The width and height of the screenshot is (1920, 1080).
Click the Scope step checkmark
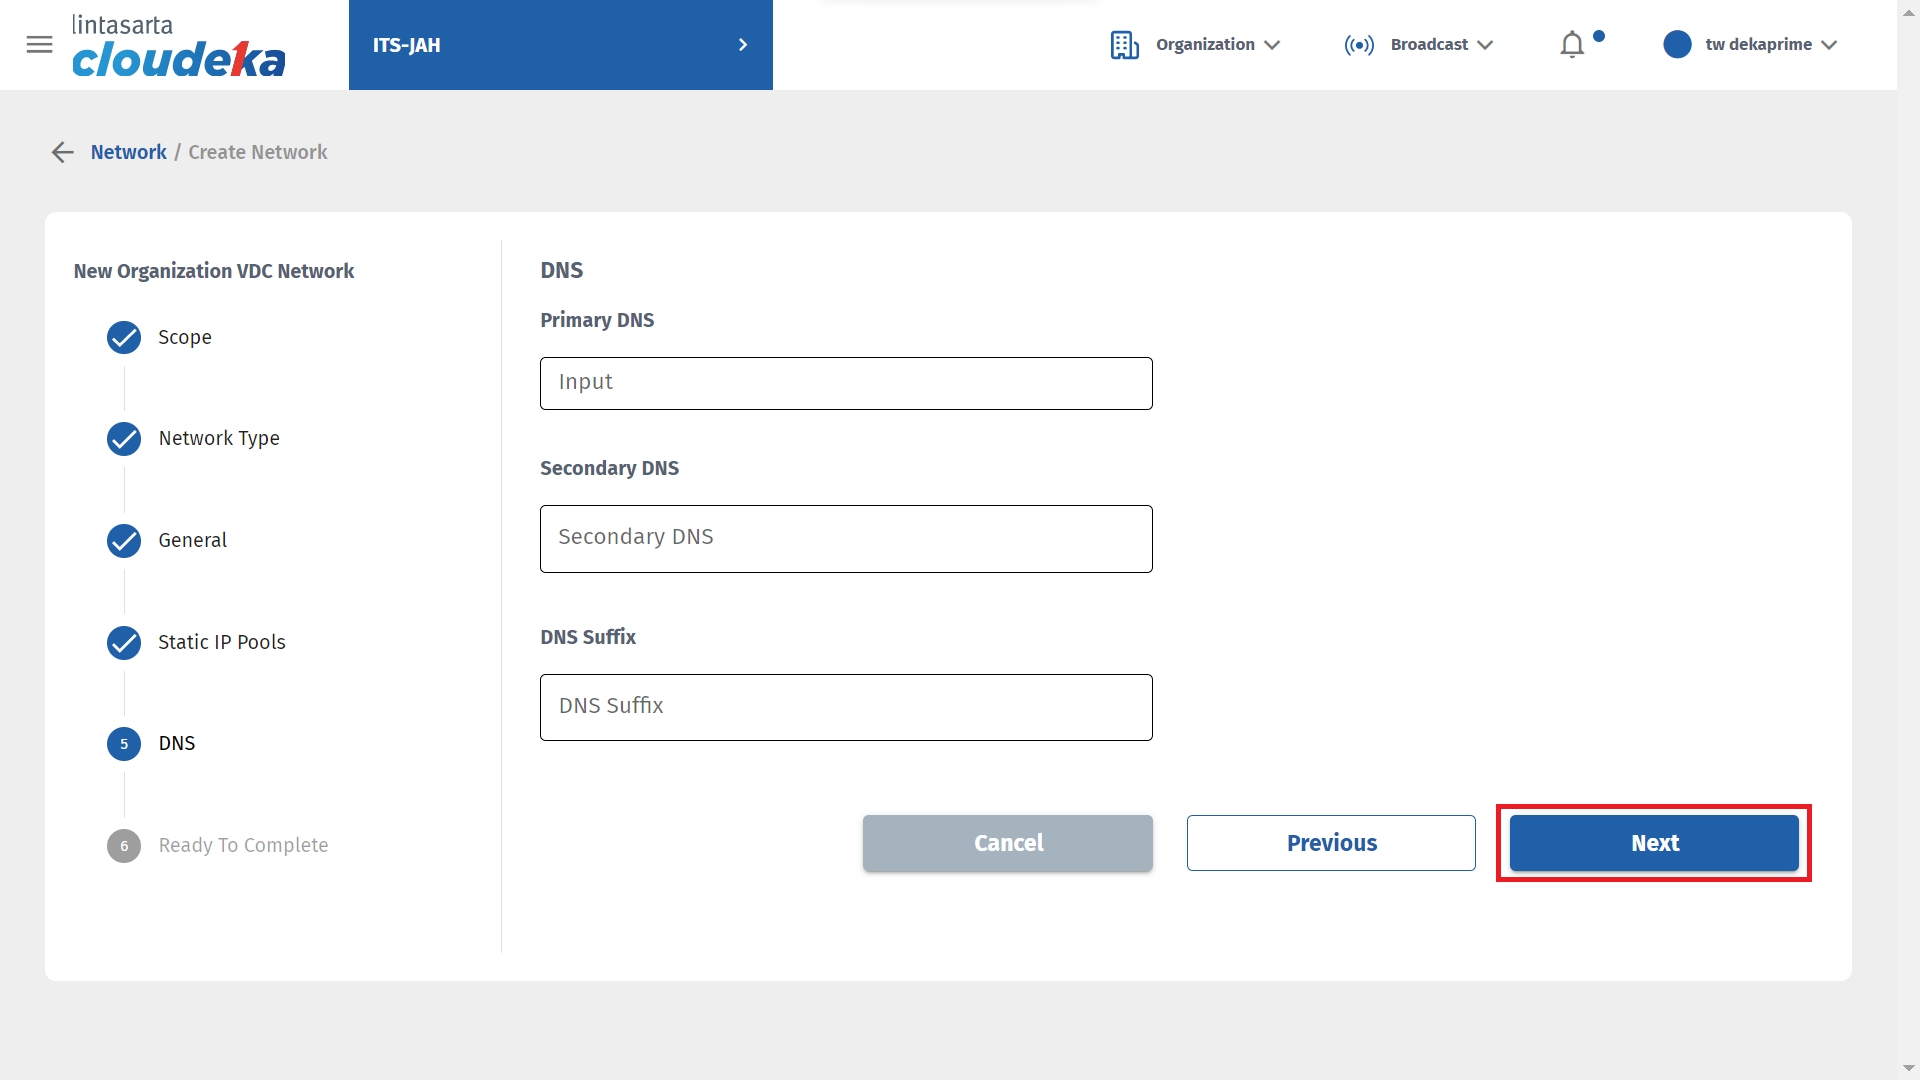tap(124, 338)
